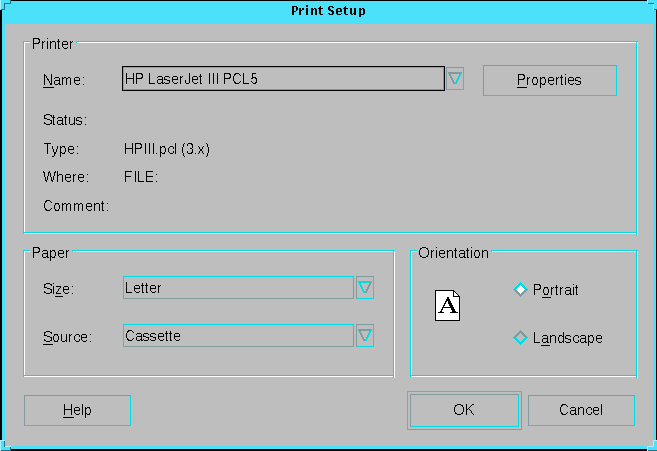Open Help for print setup
The image size is (657, 451).
77,410
